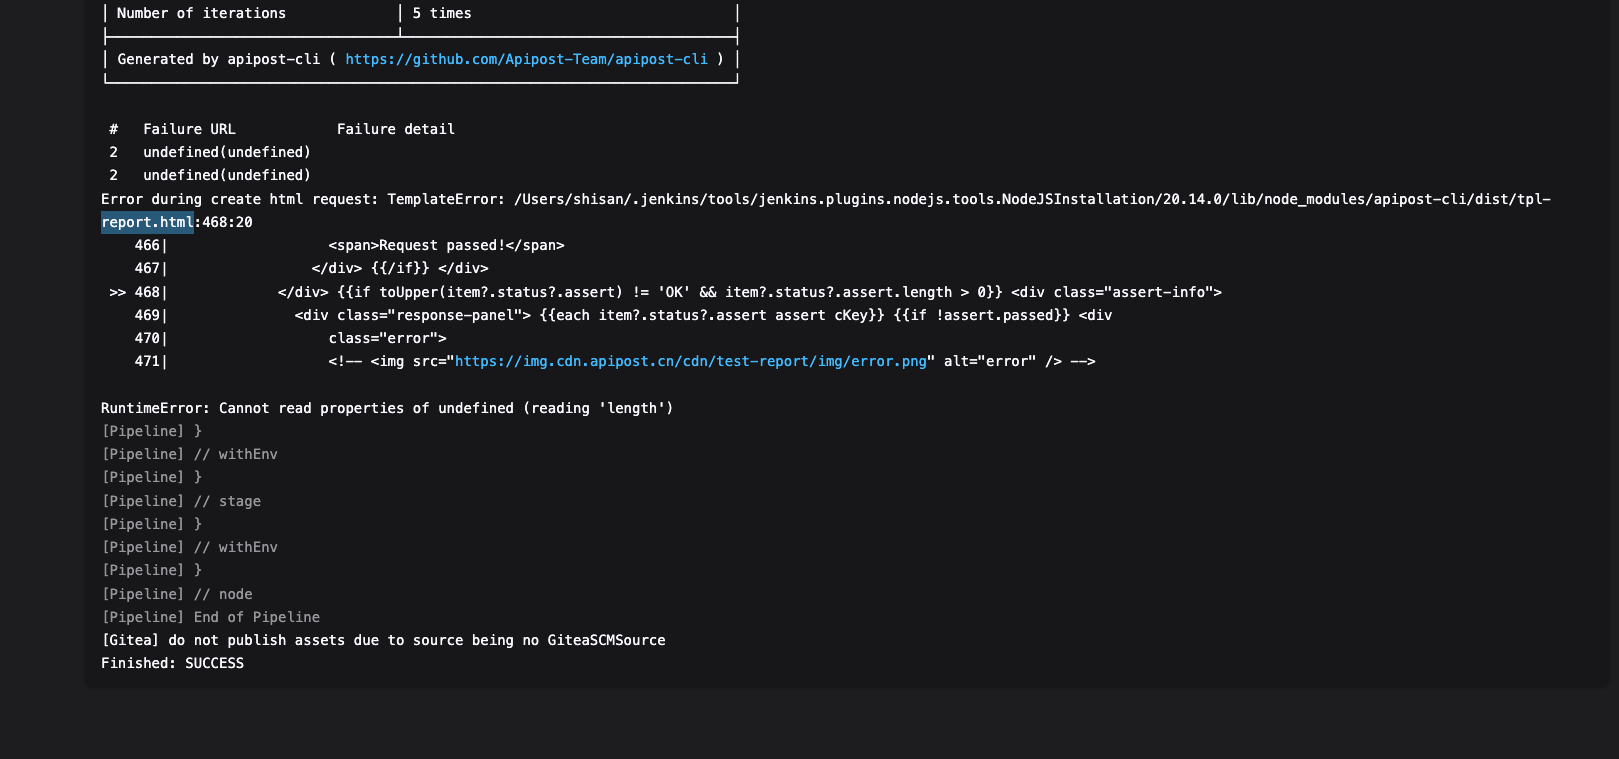Screen dimensions: 1619x759
Task: Click the "Request passed!" span on line 466
Action: (x=446, y=245)
